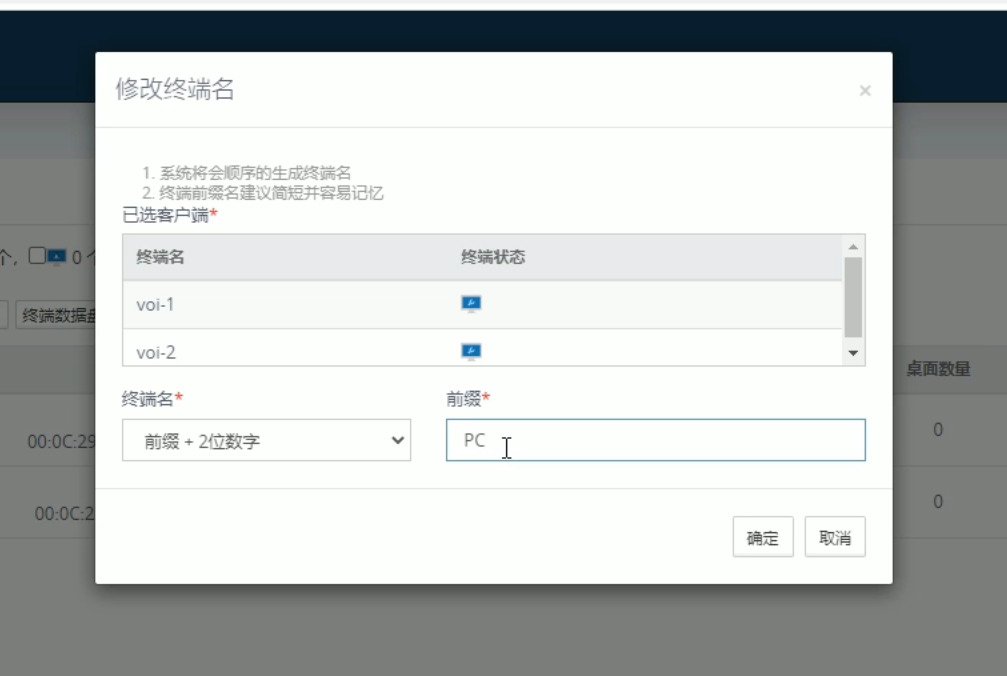The image size is (1007, 676).
Task: Confirm changes with the 确定 button
Action: 762,537
